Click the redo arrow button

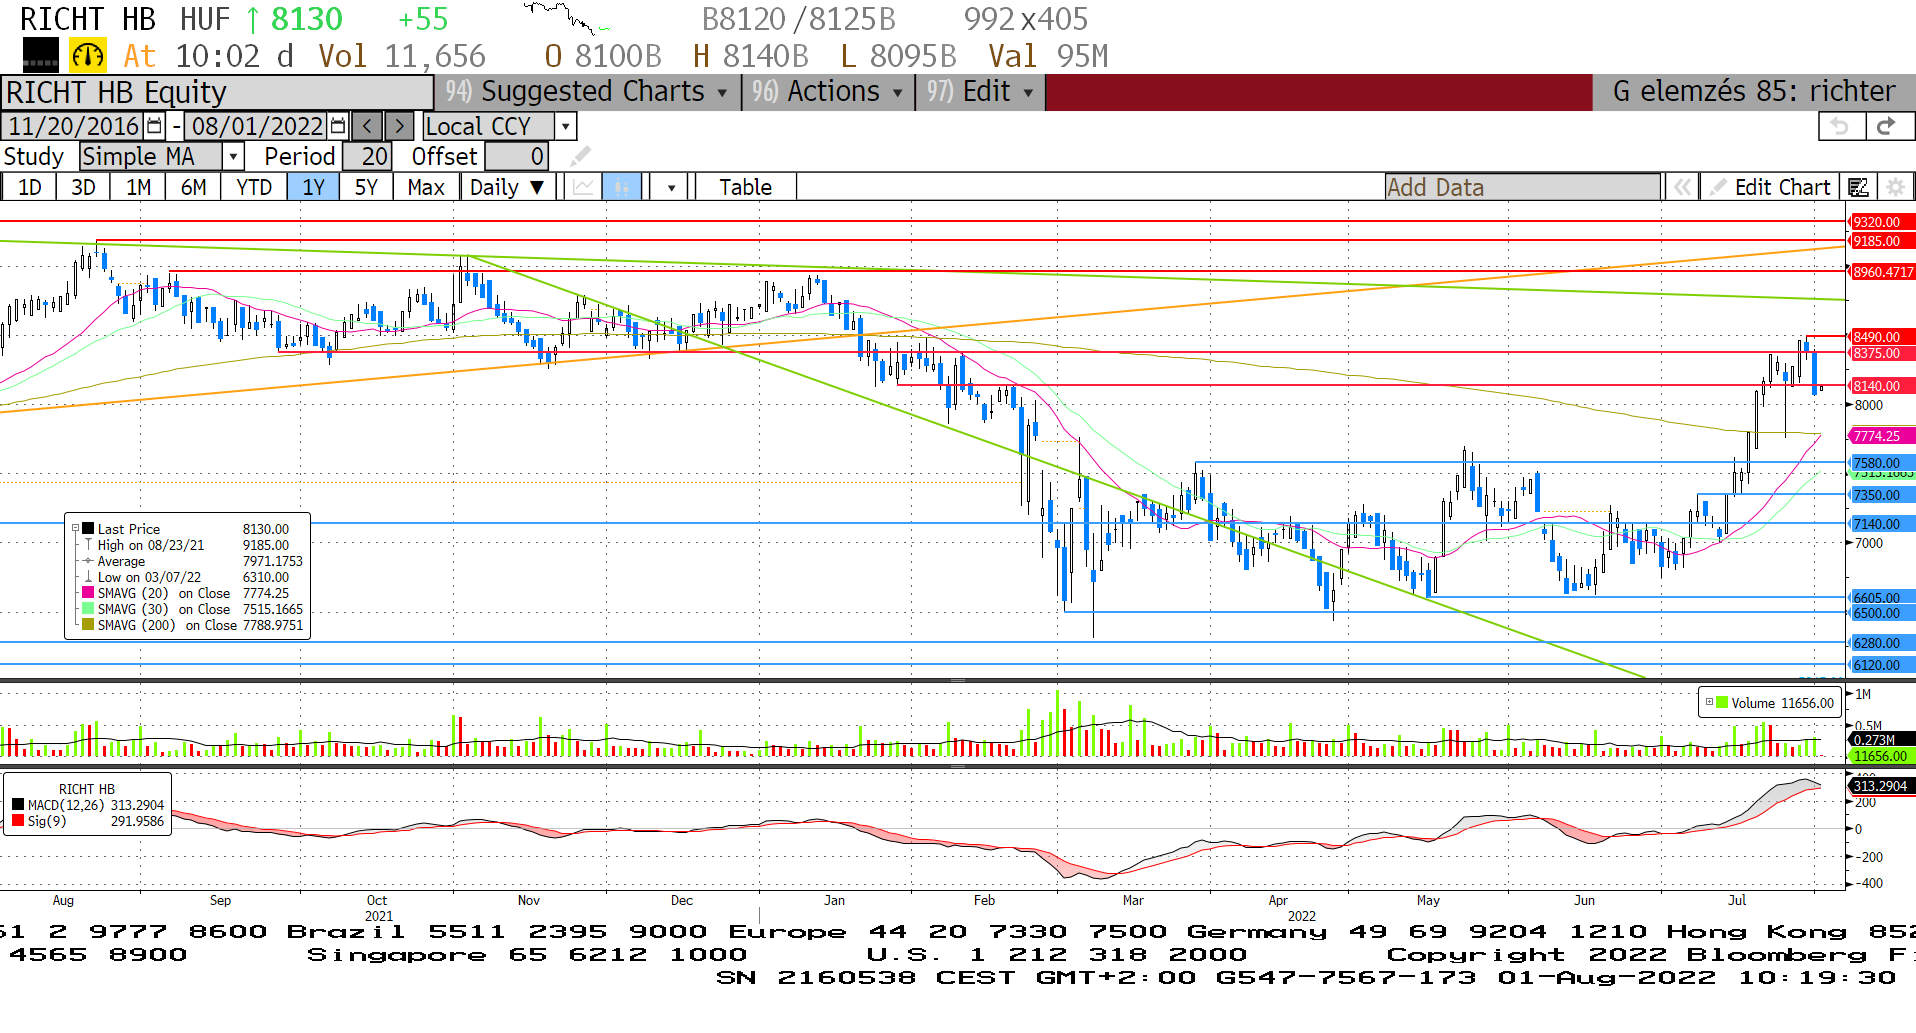1888,126
